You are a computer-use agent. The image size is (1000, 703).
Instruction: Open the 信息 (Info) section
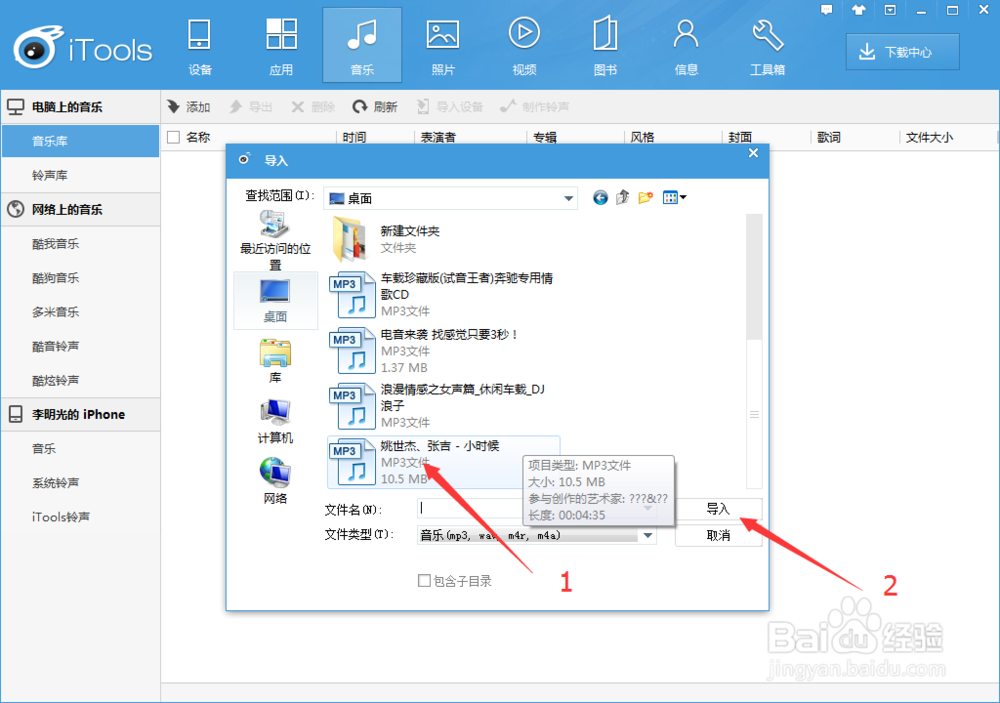pos(686,46)
